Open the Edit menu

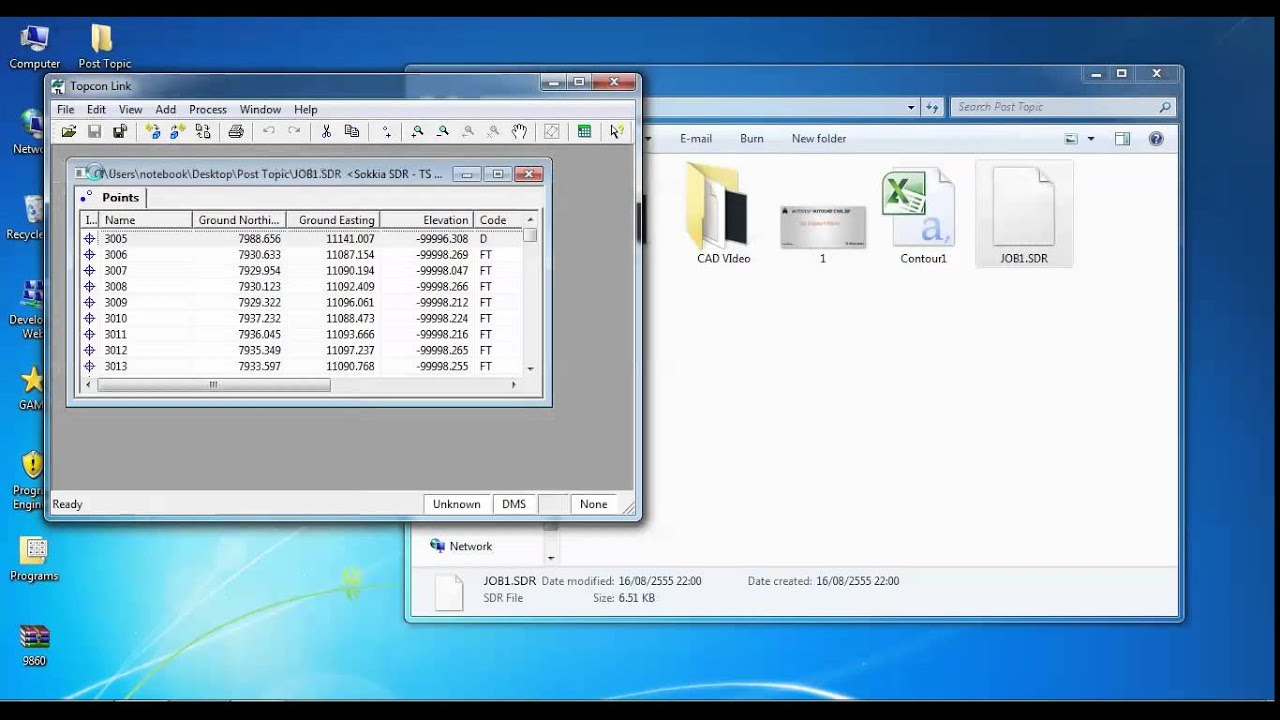[x=96, y=109]
